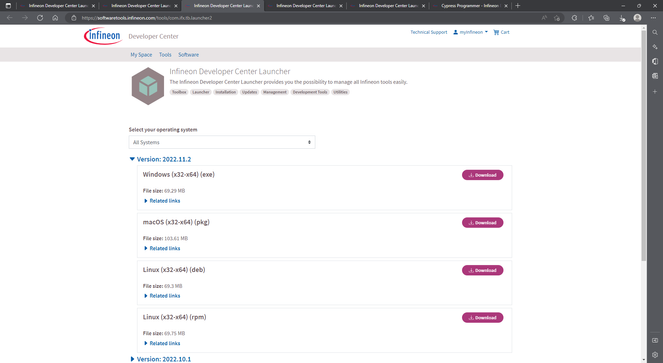Click the Launcher tag
The height and width of the screenshot is (363, 663).
200,92
